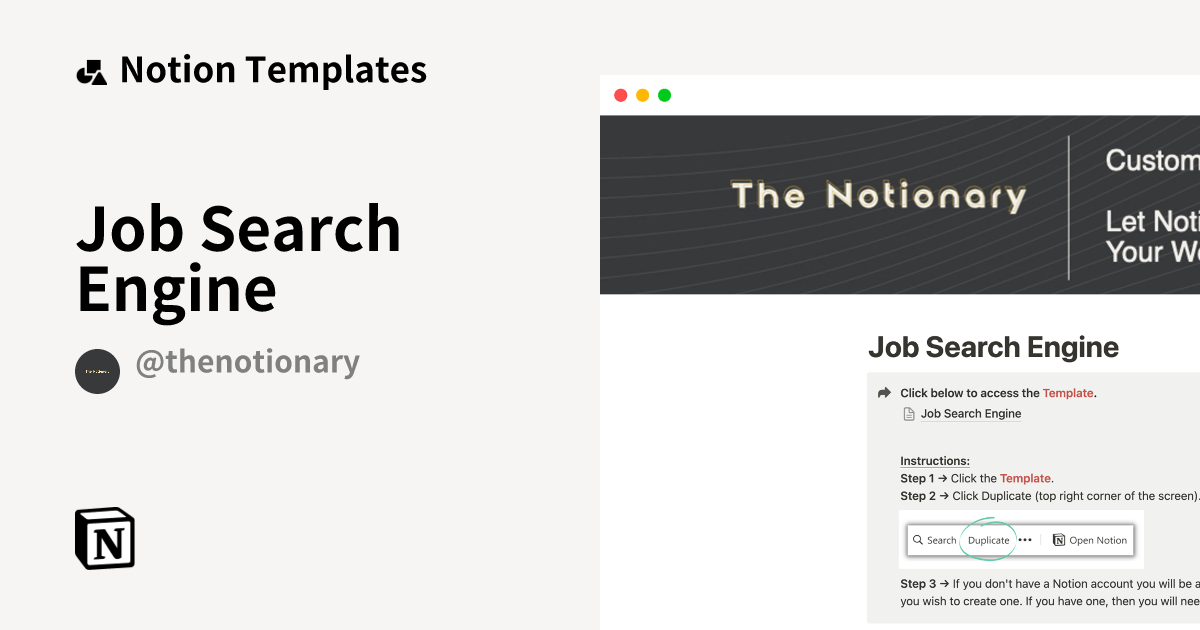The image size is (1200, 630).
Task: Click the red close window dot
Action: pos(621,96)
